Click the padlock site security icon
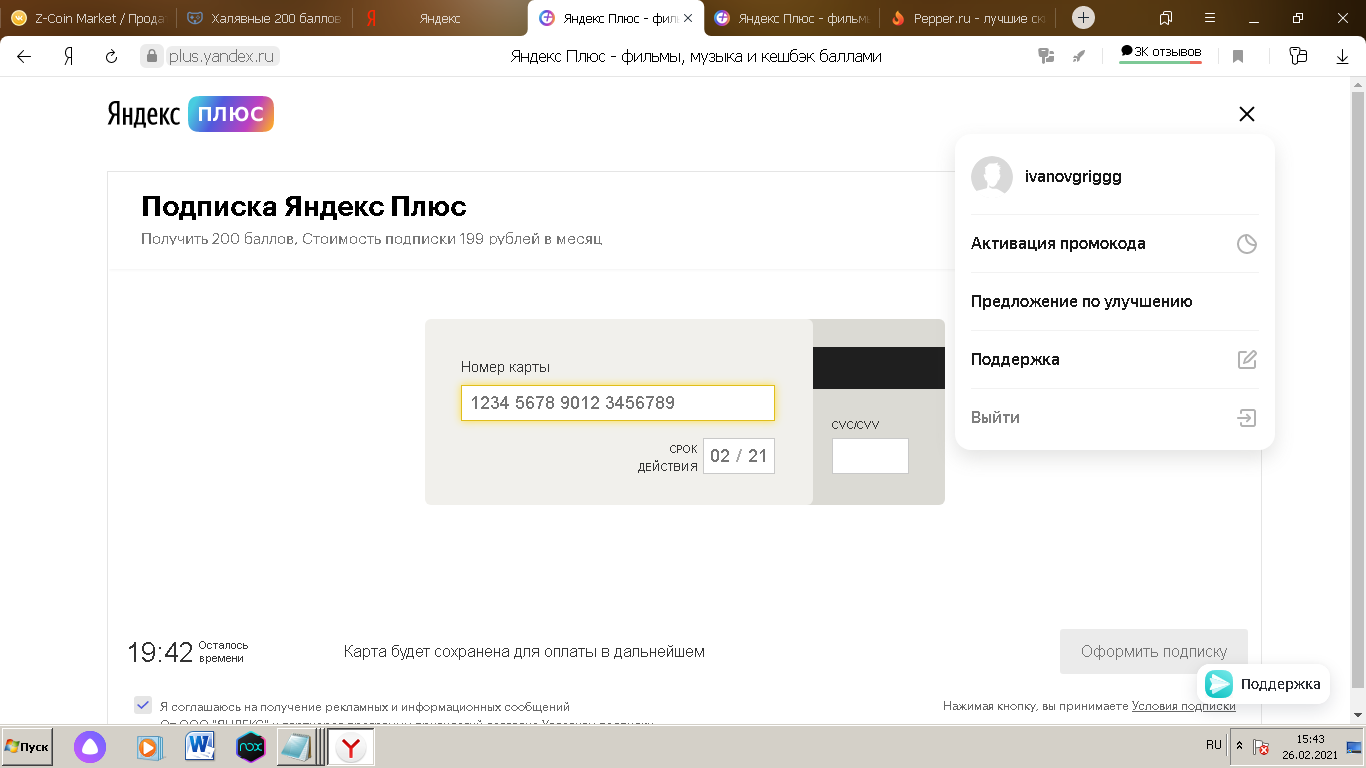 (152, 57)
